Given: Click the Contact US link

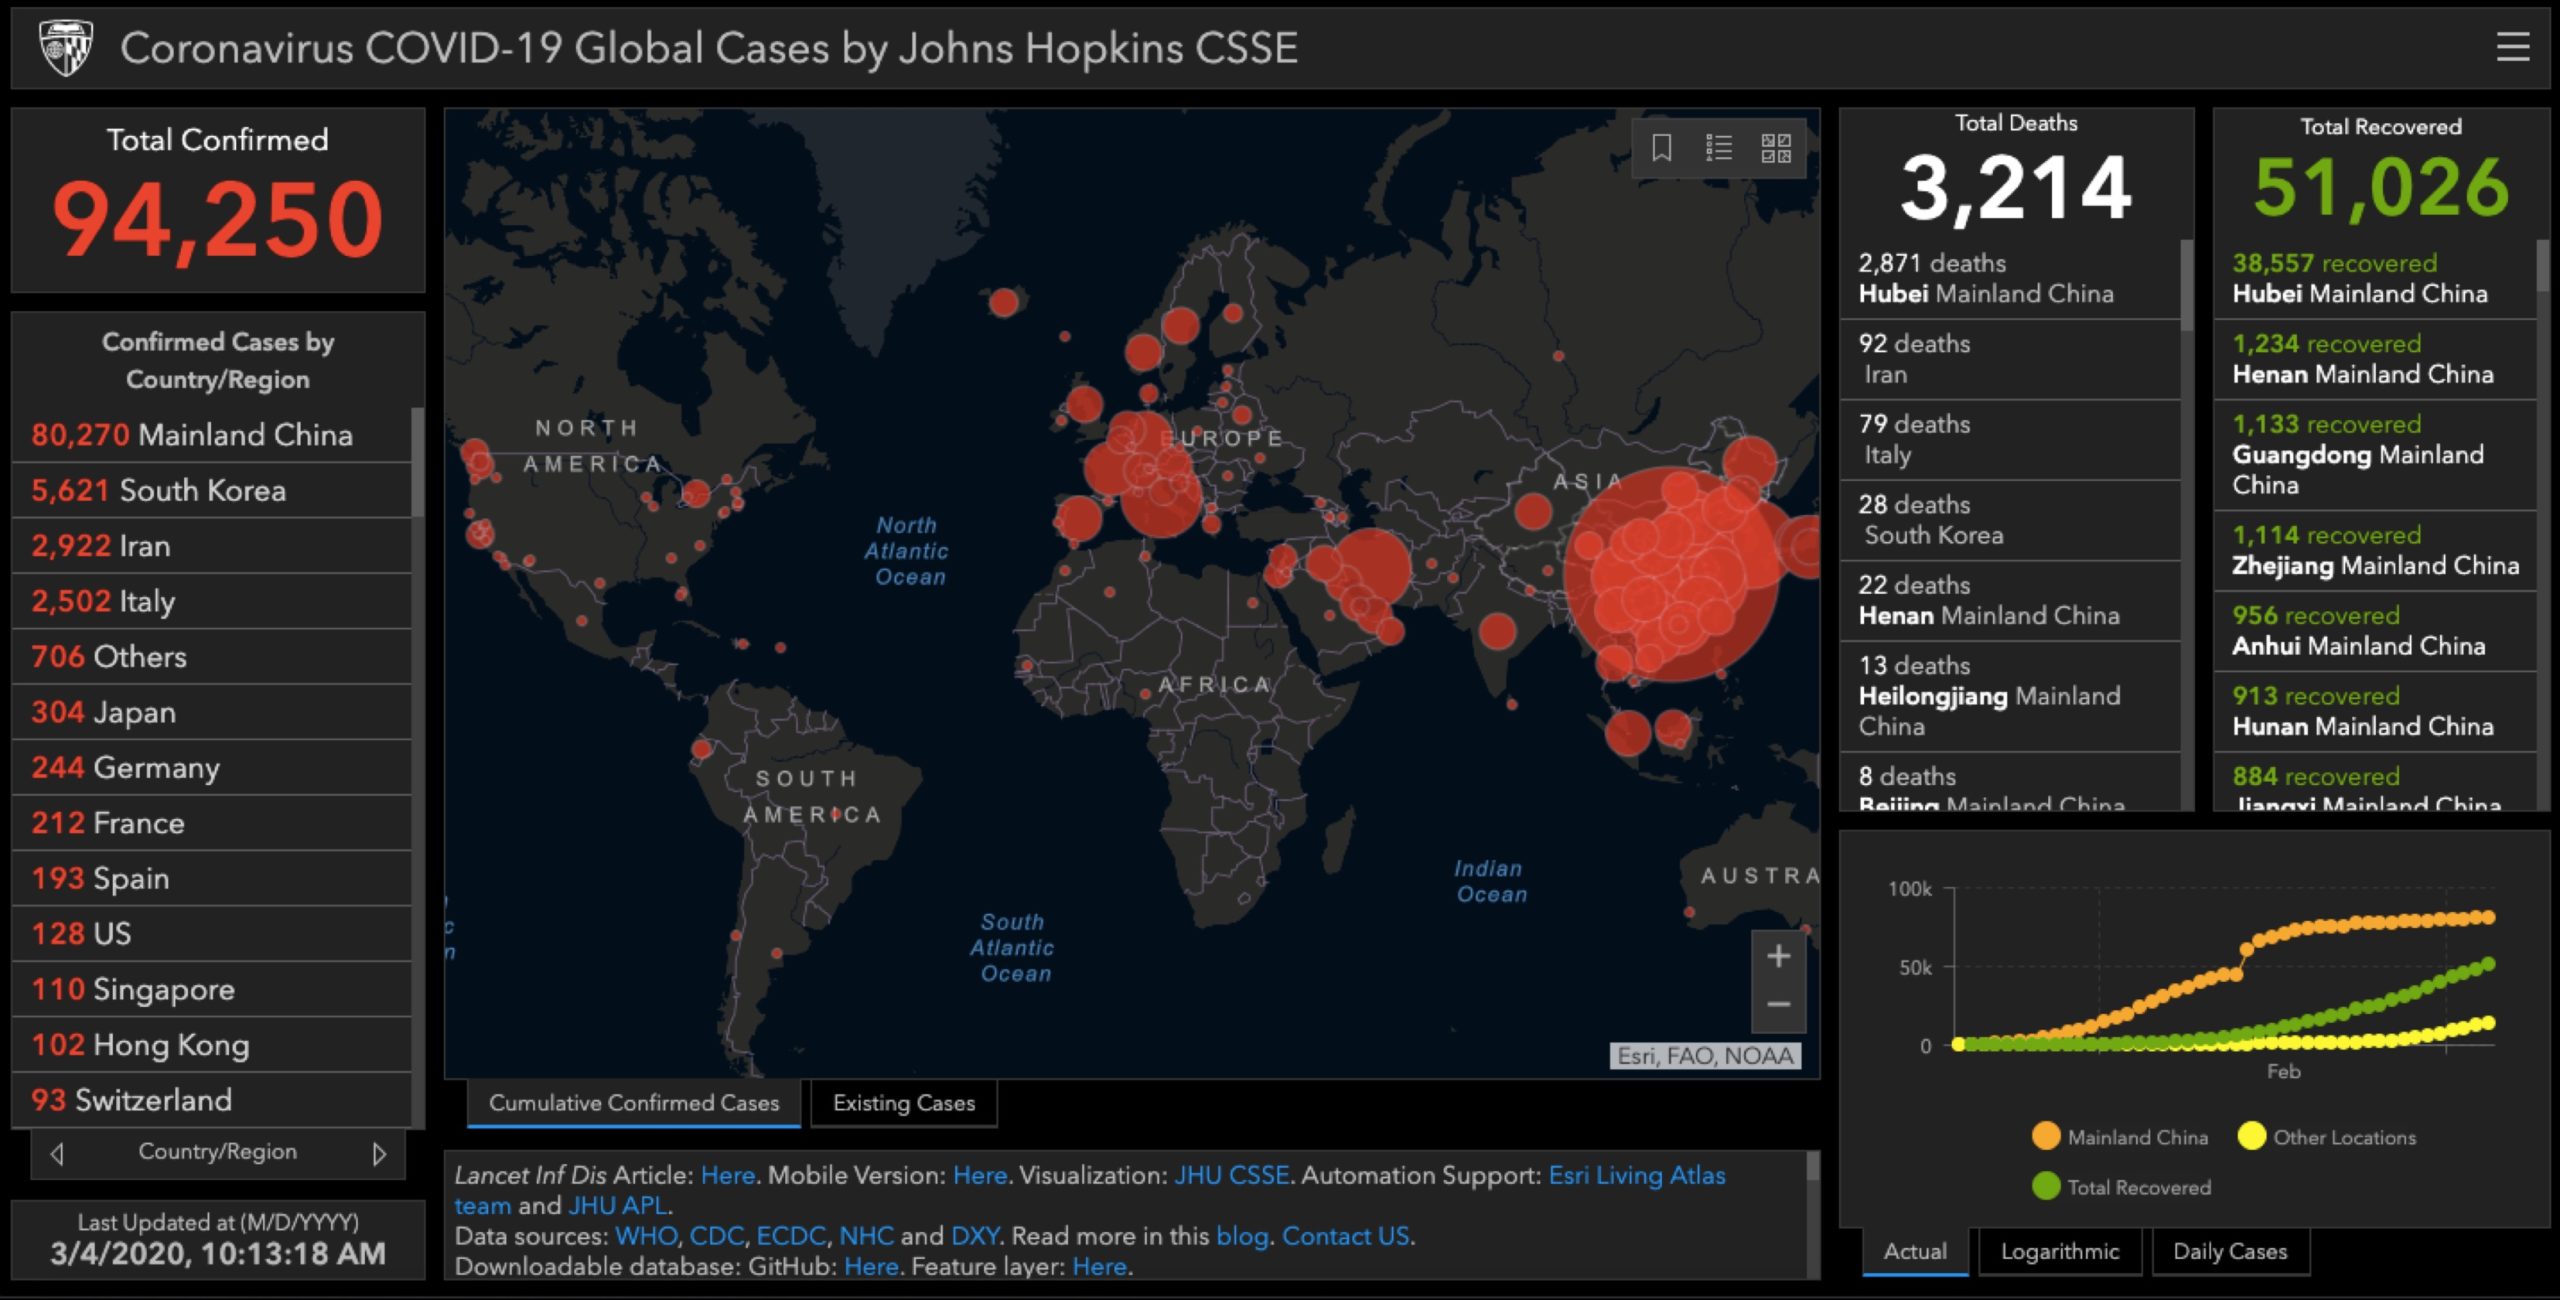Looking at the screenshot, I should pos(1345,1236).
